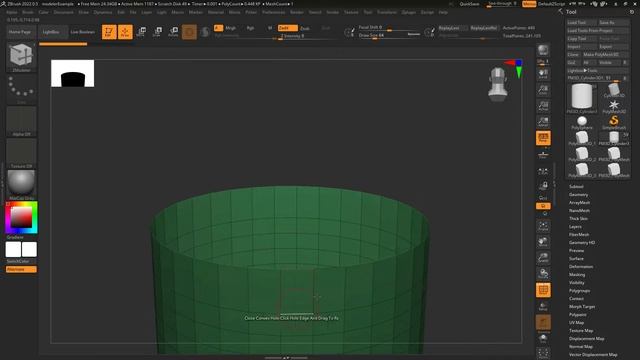Screen dimensions: 640x360
Task: Click the Frame mesh icon
Action: [543, 227]
